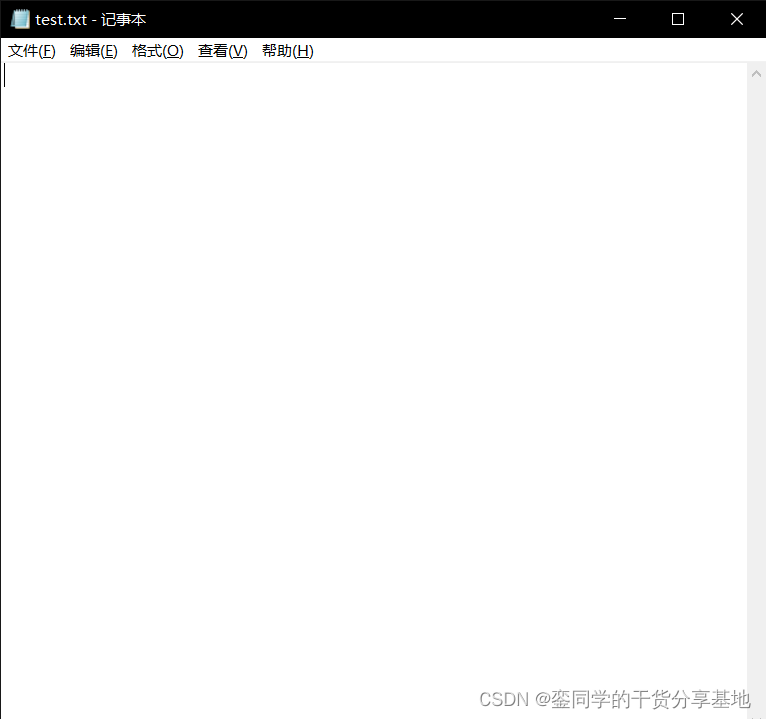Click the vertical scrollbar up arrow
The image size is (766, 719).
[756, 74]
